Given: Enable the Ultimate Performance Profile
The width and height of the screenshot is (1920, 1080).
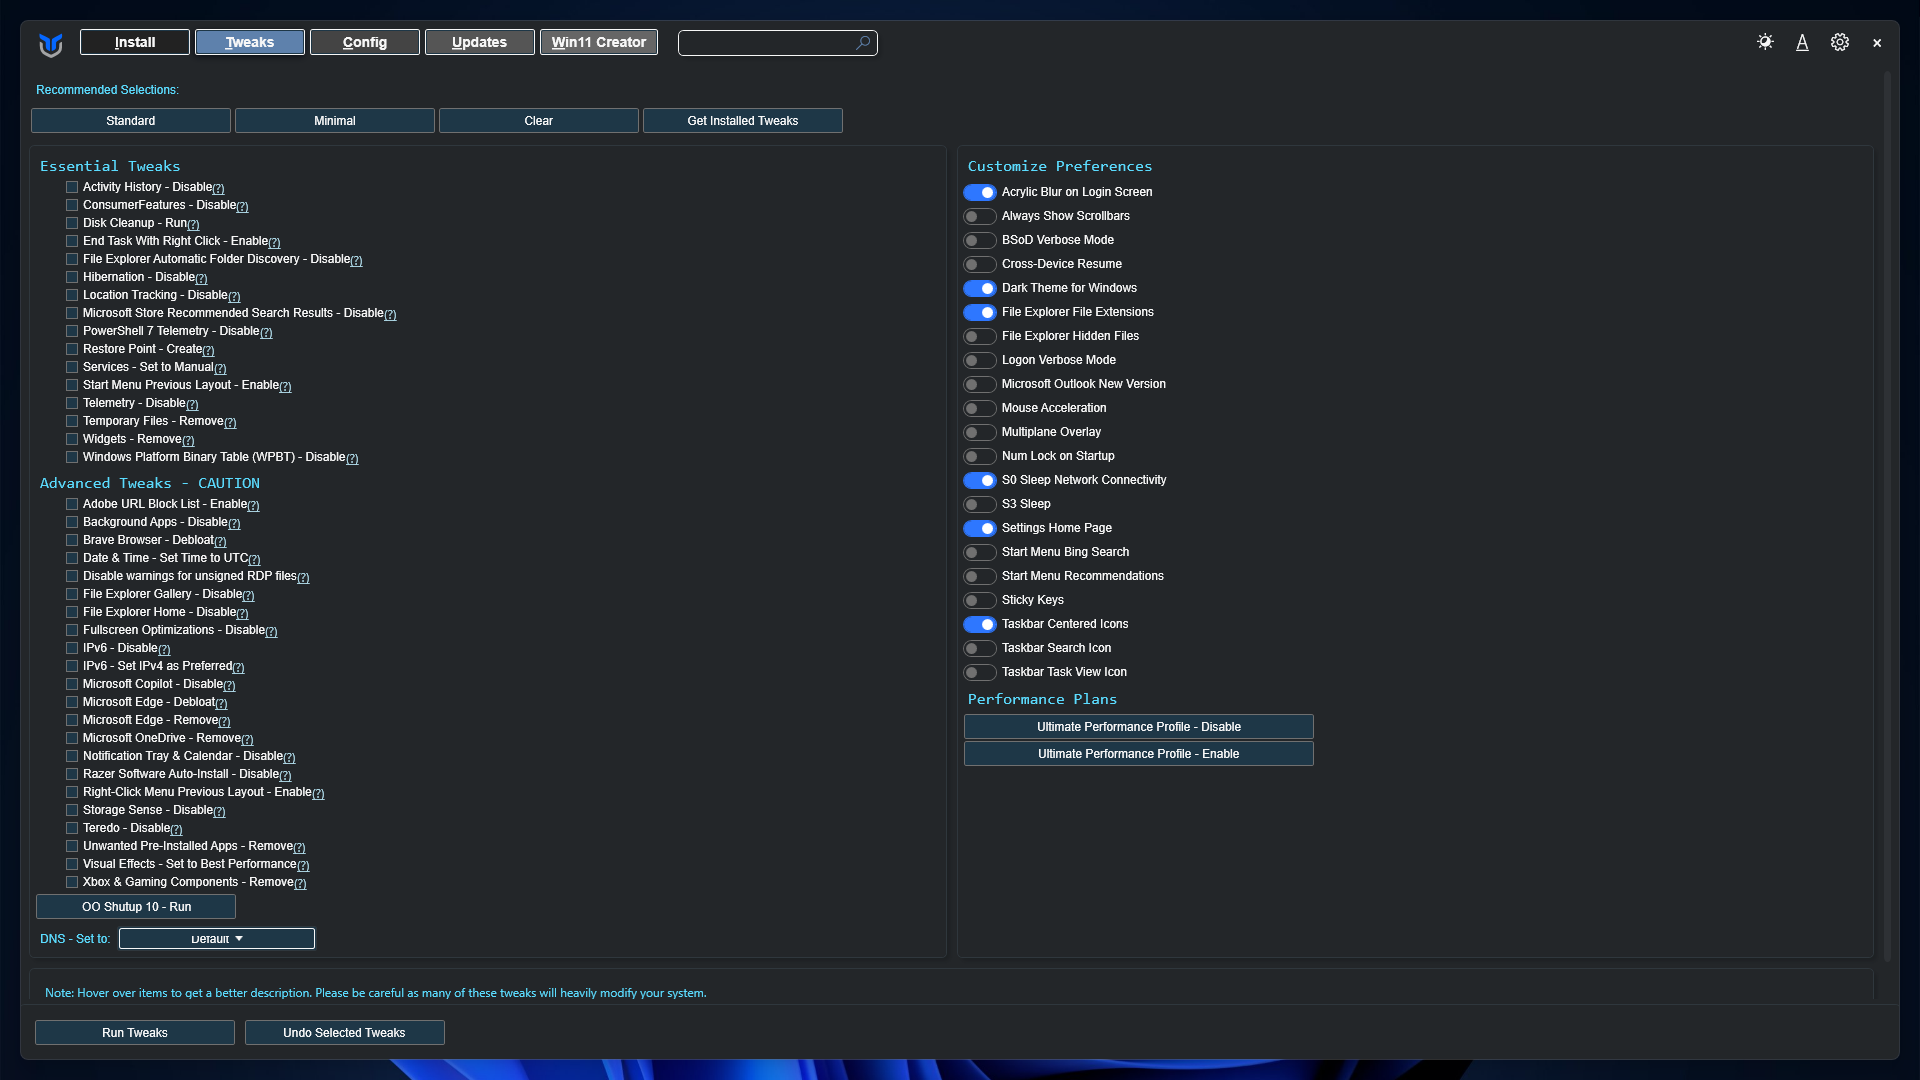Looking at the screenshot, I should [x=1139, y=754].
